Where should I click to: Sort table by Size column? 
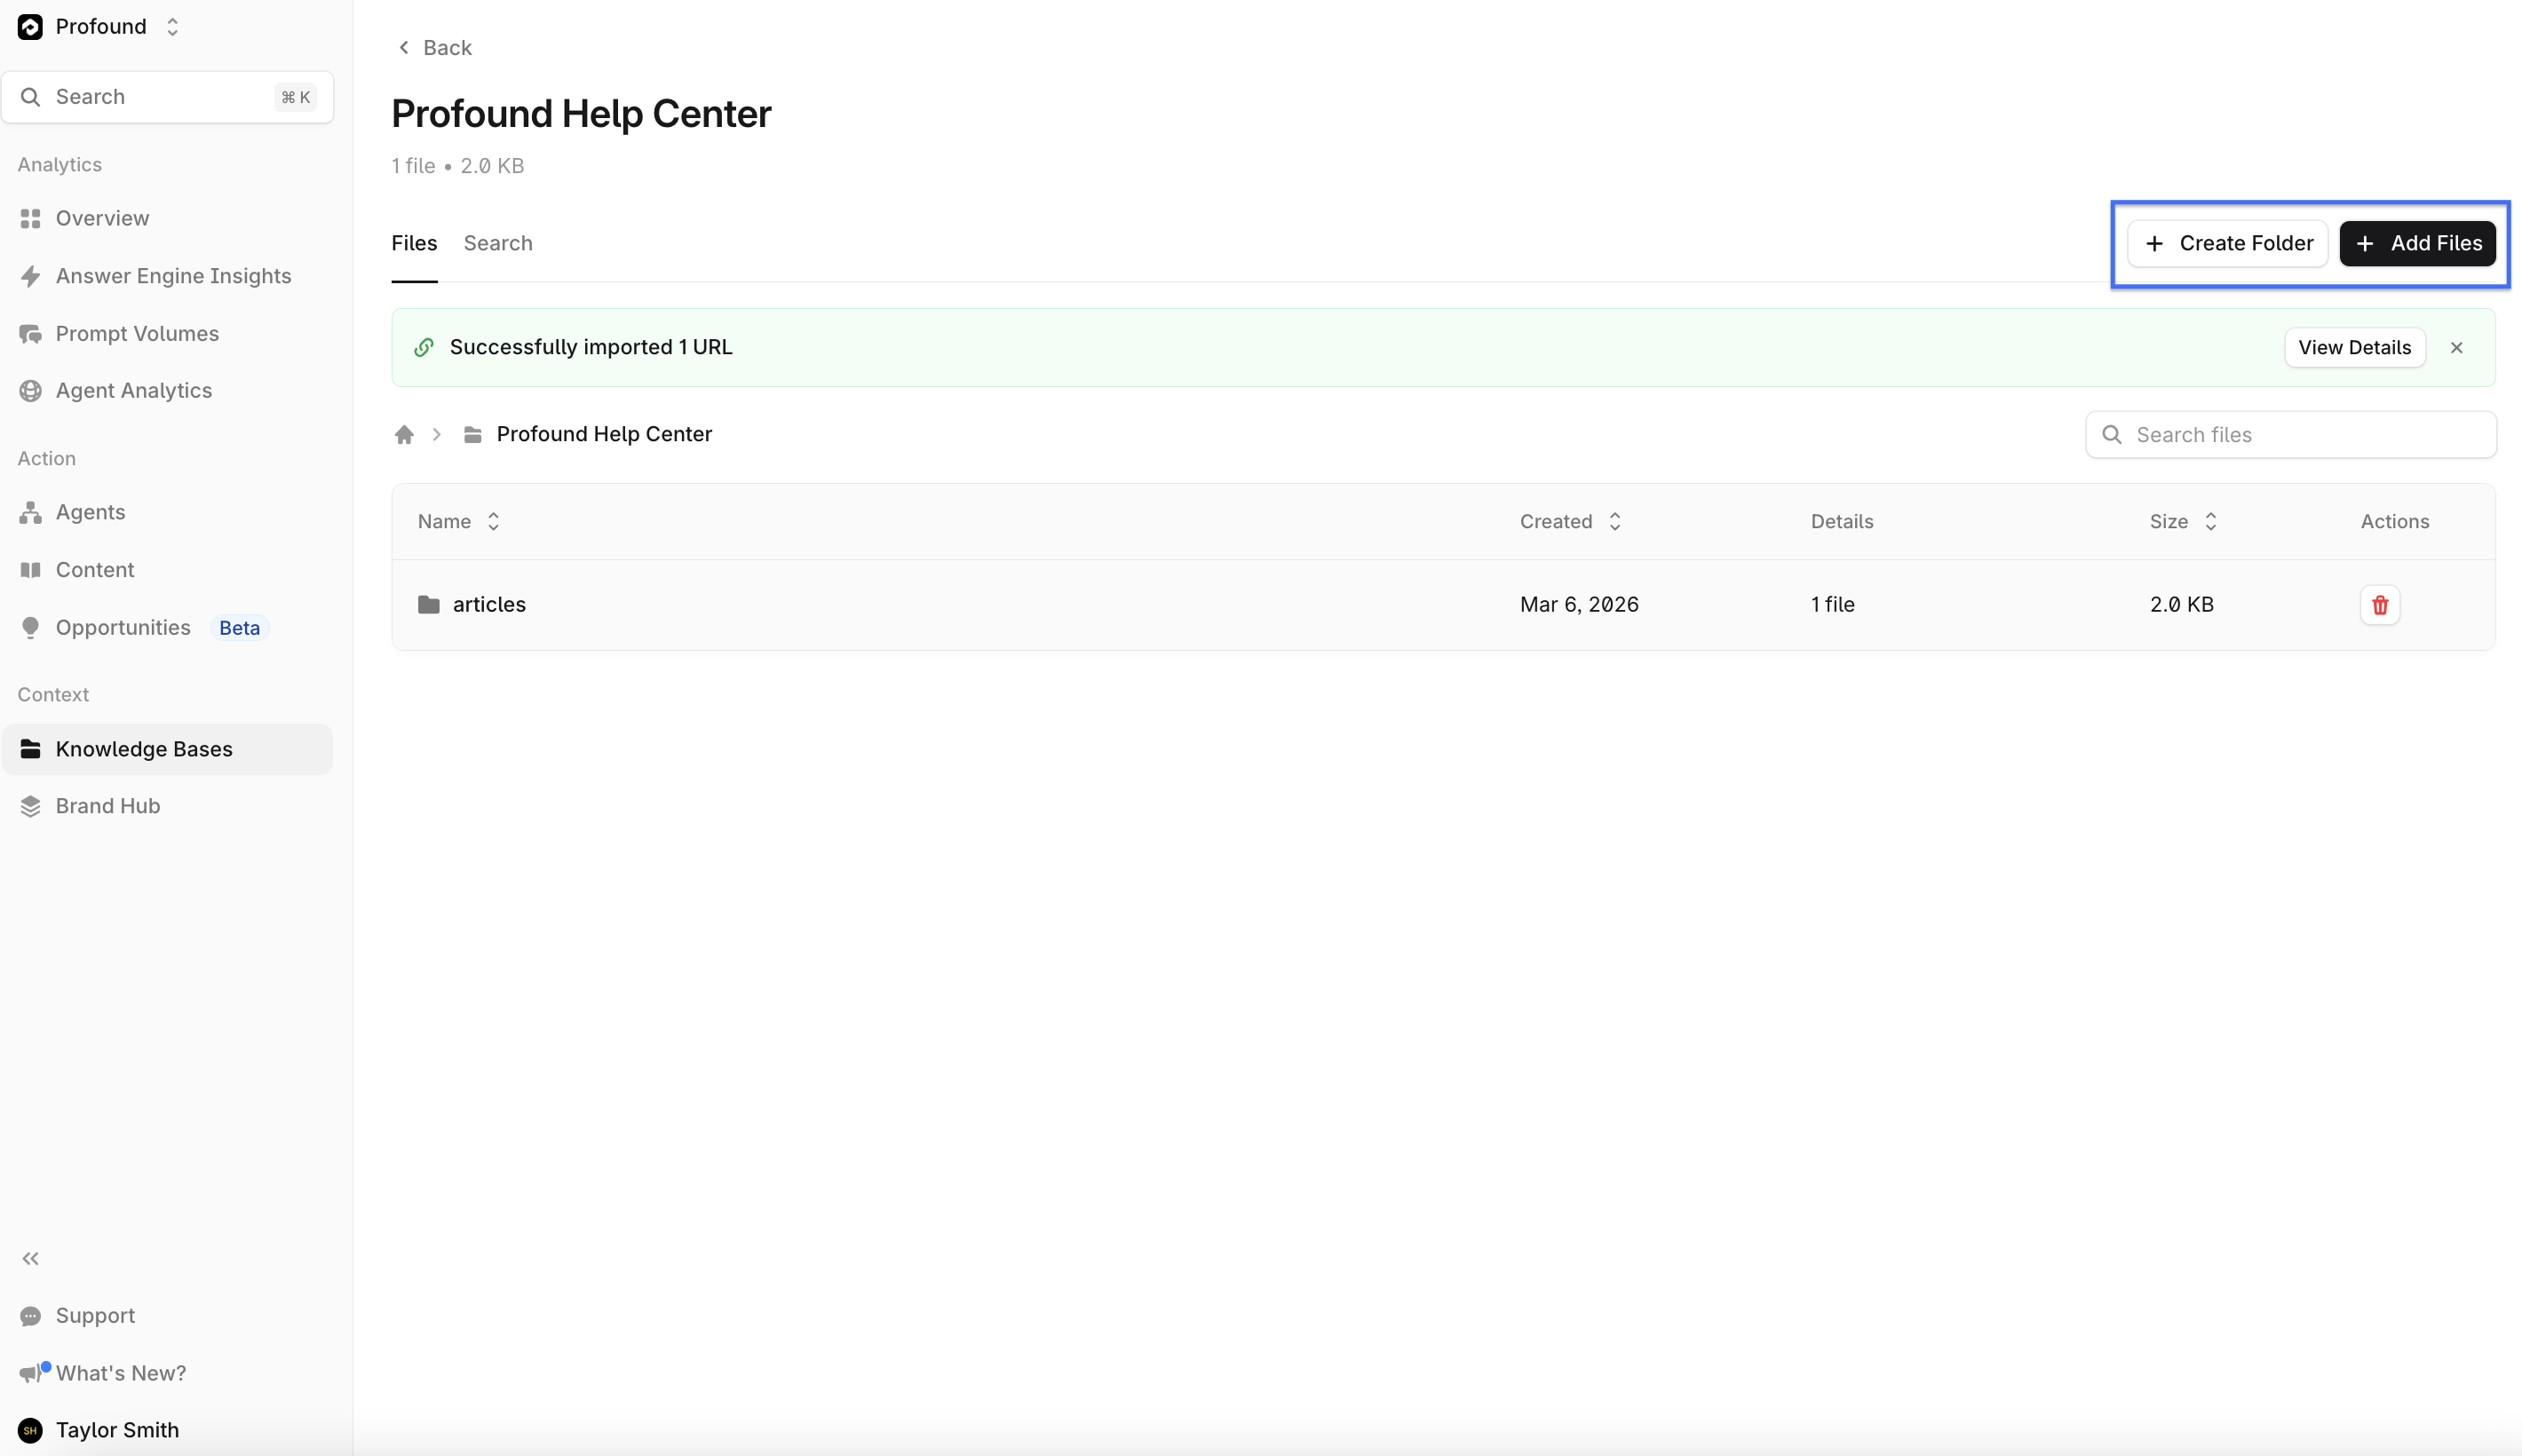(x=2183, y=521)
